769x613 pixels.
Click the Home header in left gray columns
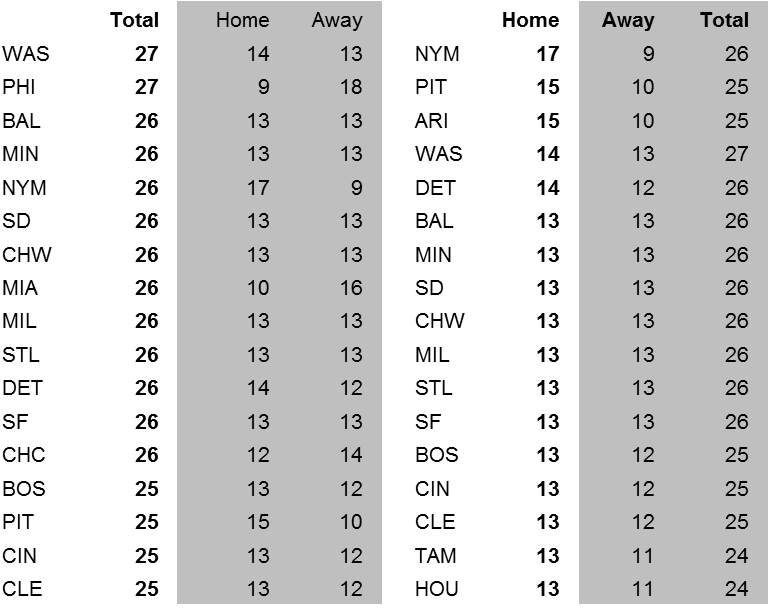coord(242,20)
